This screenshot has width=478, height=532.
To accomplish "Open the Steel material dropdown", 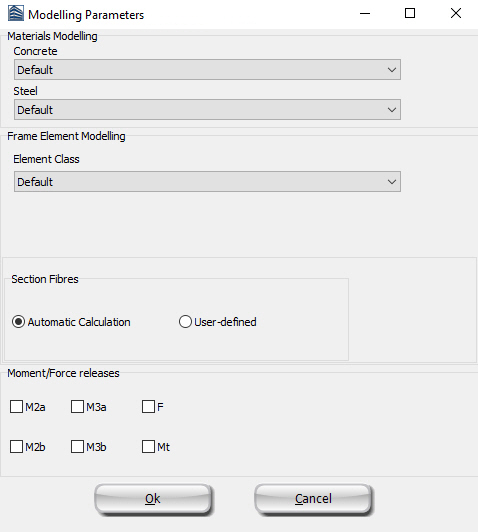I will pos(207,110).
